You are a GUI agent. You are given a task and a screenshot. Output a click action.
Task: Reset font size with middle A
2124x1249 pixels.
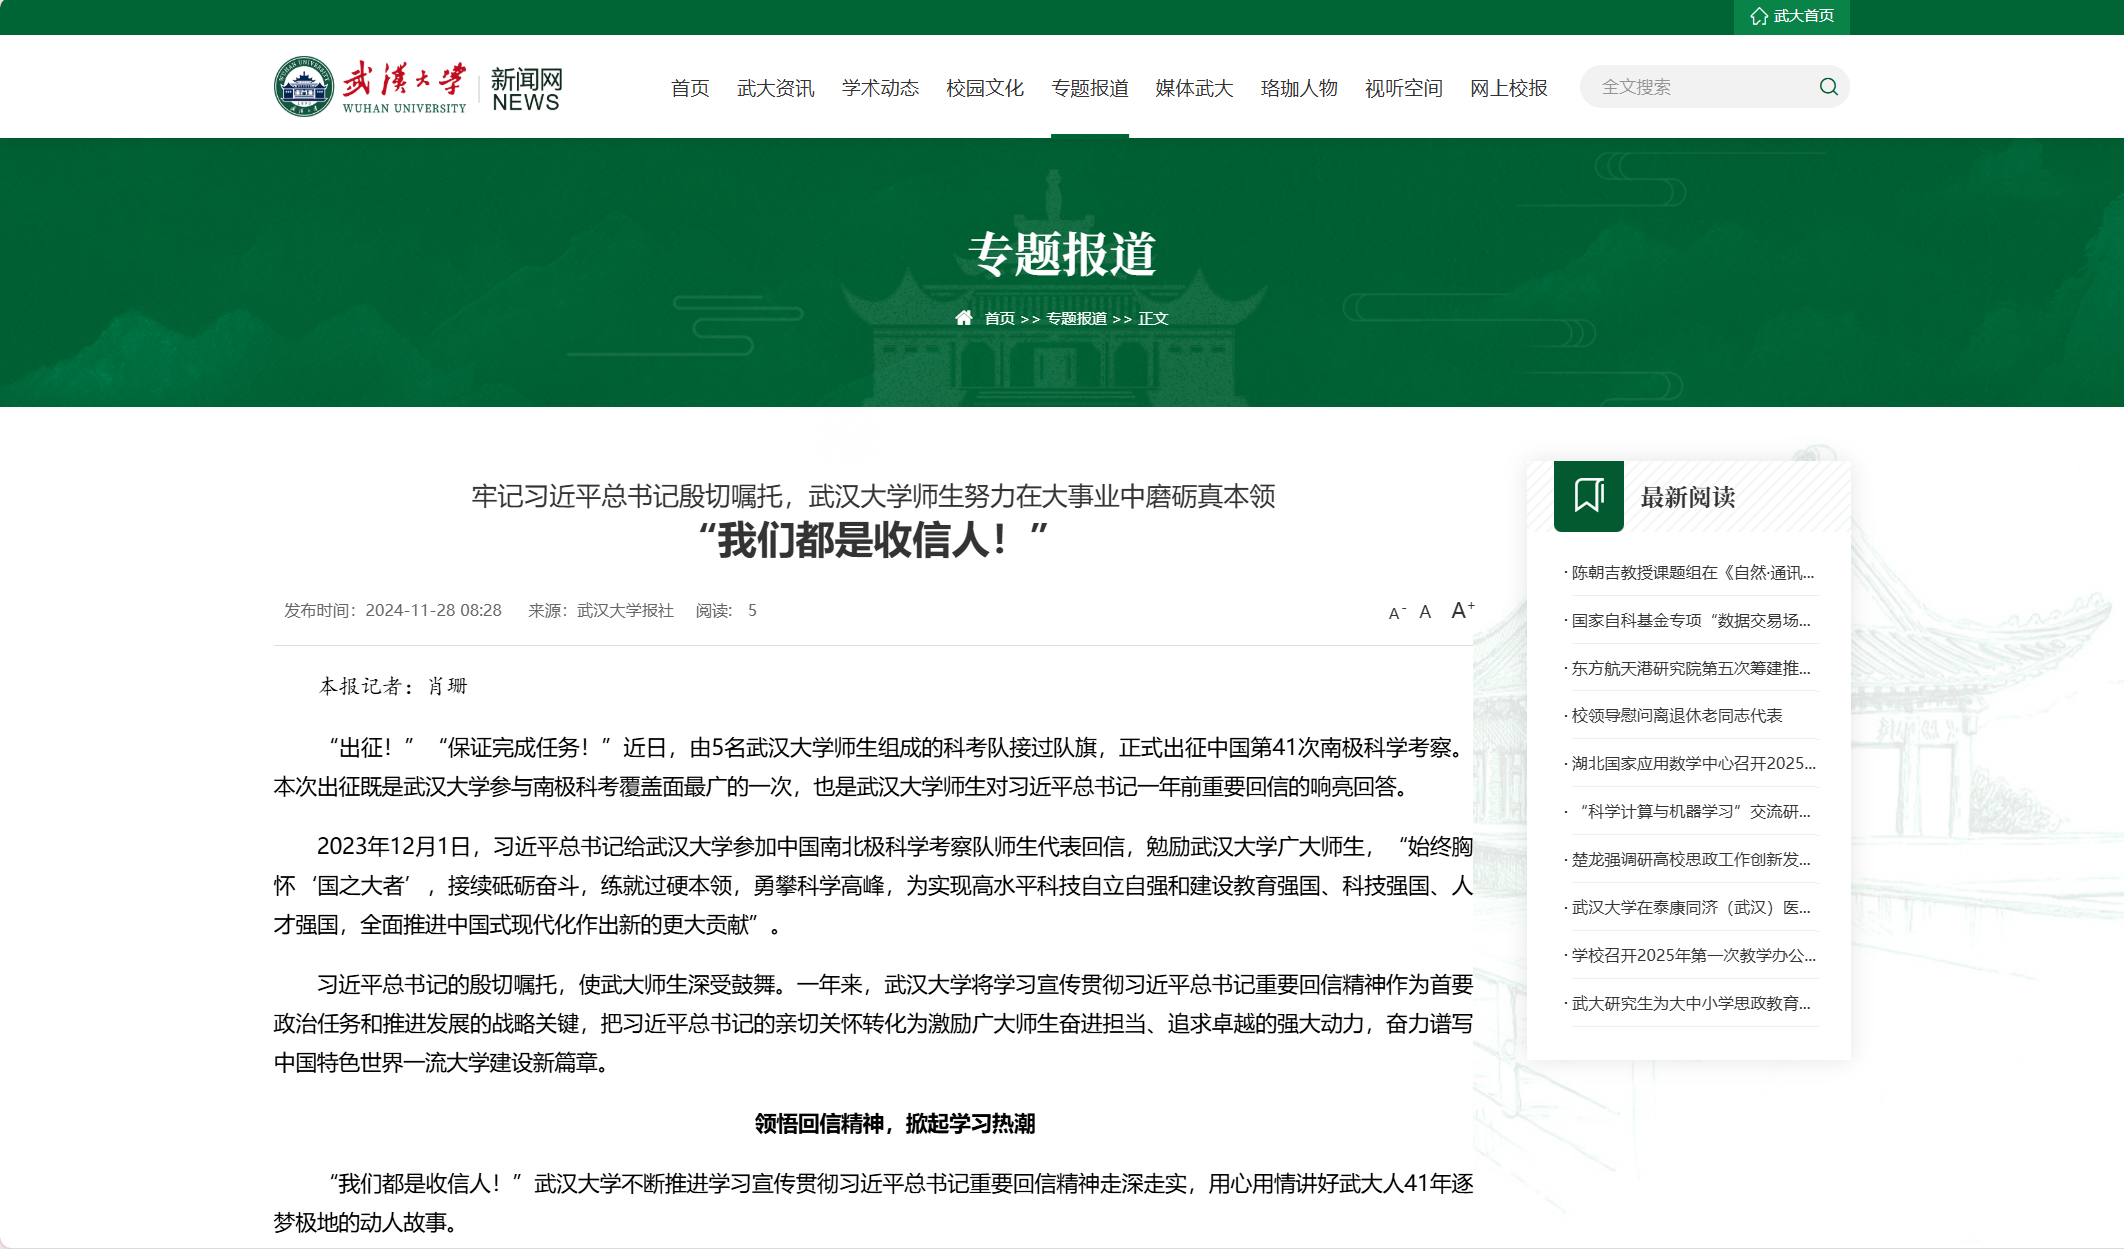tap(1425, 612)
